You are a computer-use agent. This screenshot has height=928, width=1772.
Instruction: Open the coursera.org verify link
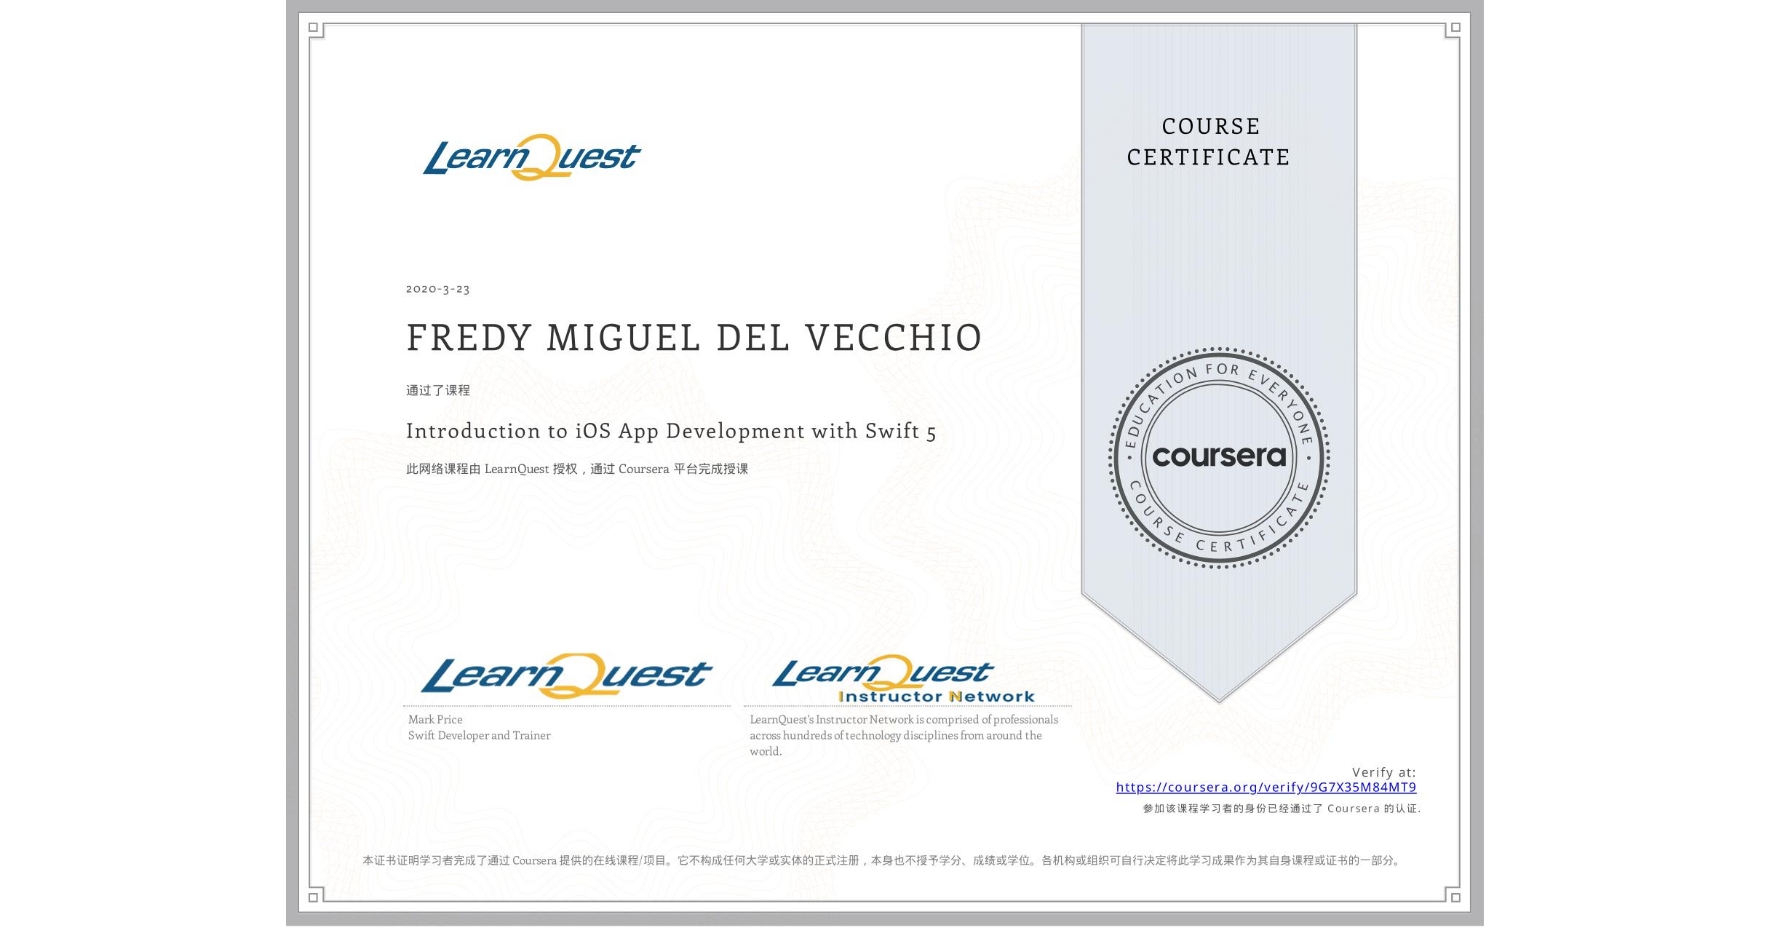pos(1265,787)
